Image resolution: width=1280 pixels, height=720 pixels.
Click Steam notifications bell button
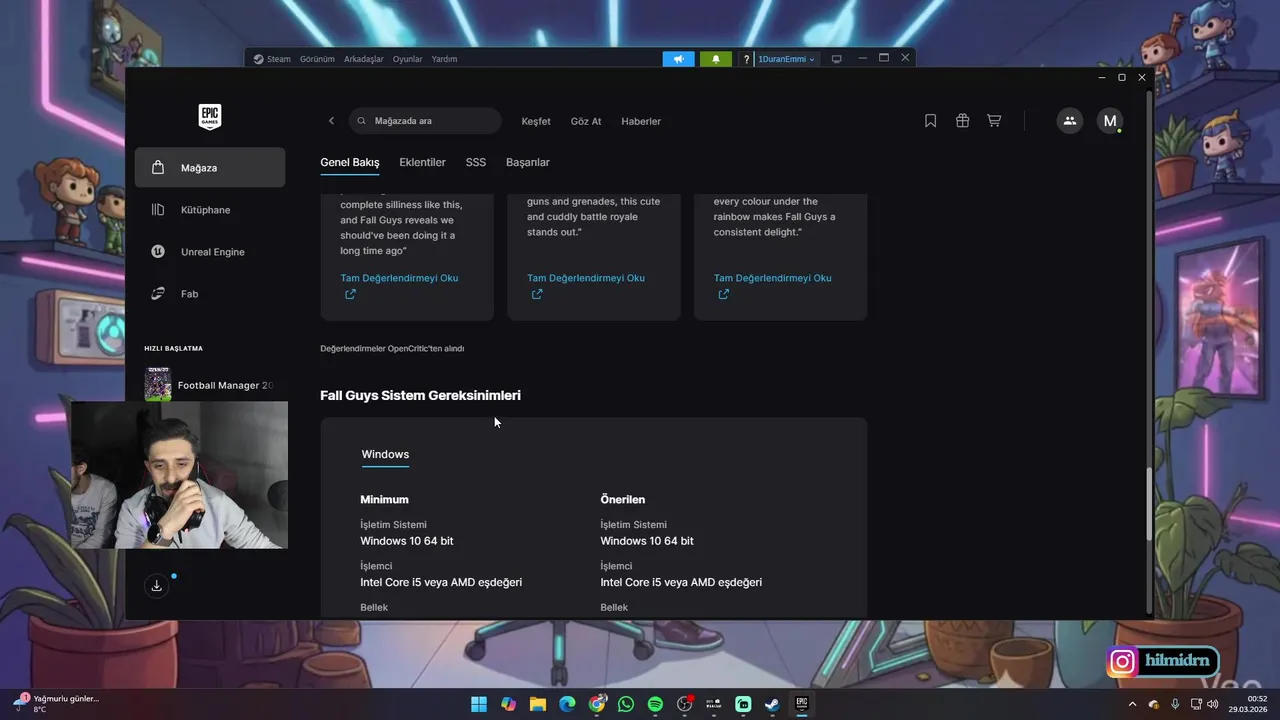[x=716, y=59]
